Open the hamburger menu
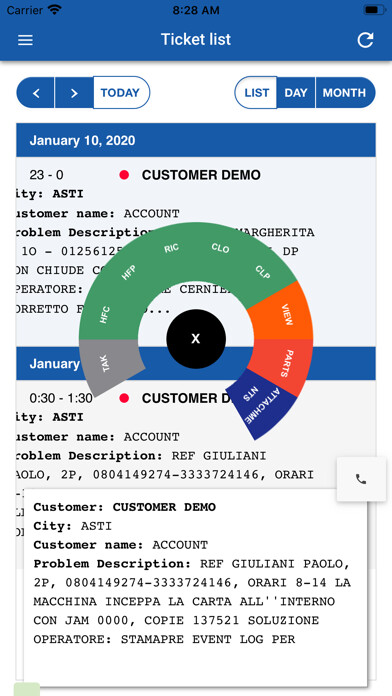Image resolution: width=392 pixels, height=696 pixels. (25, 40)
